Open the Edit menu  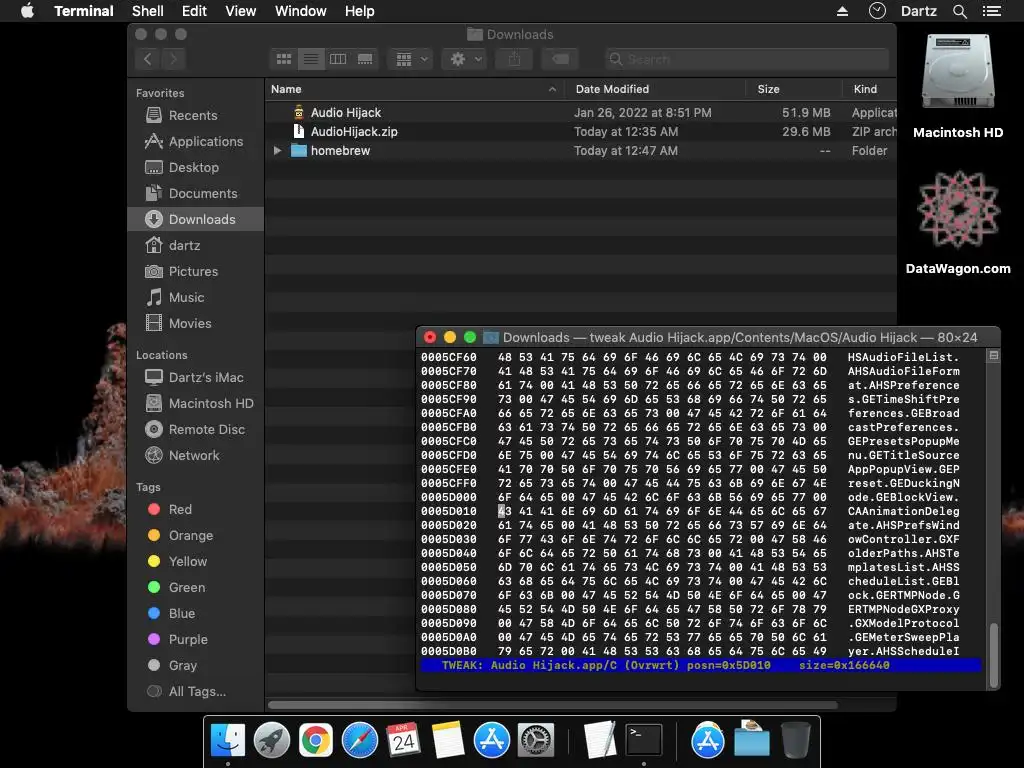(194, 11)
